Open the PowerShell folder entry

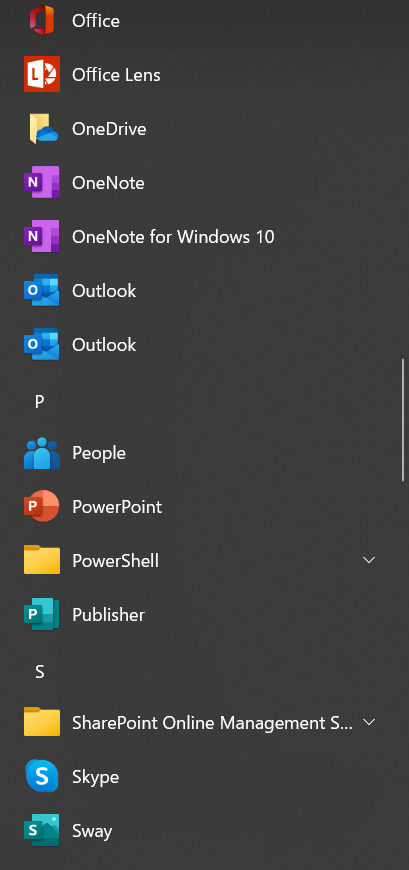coord(200,560)
